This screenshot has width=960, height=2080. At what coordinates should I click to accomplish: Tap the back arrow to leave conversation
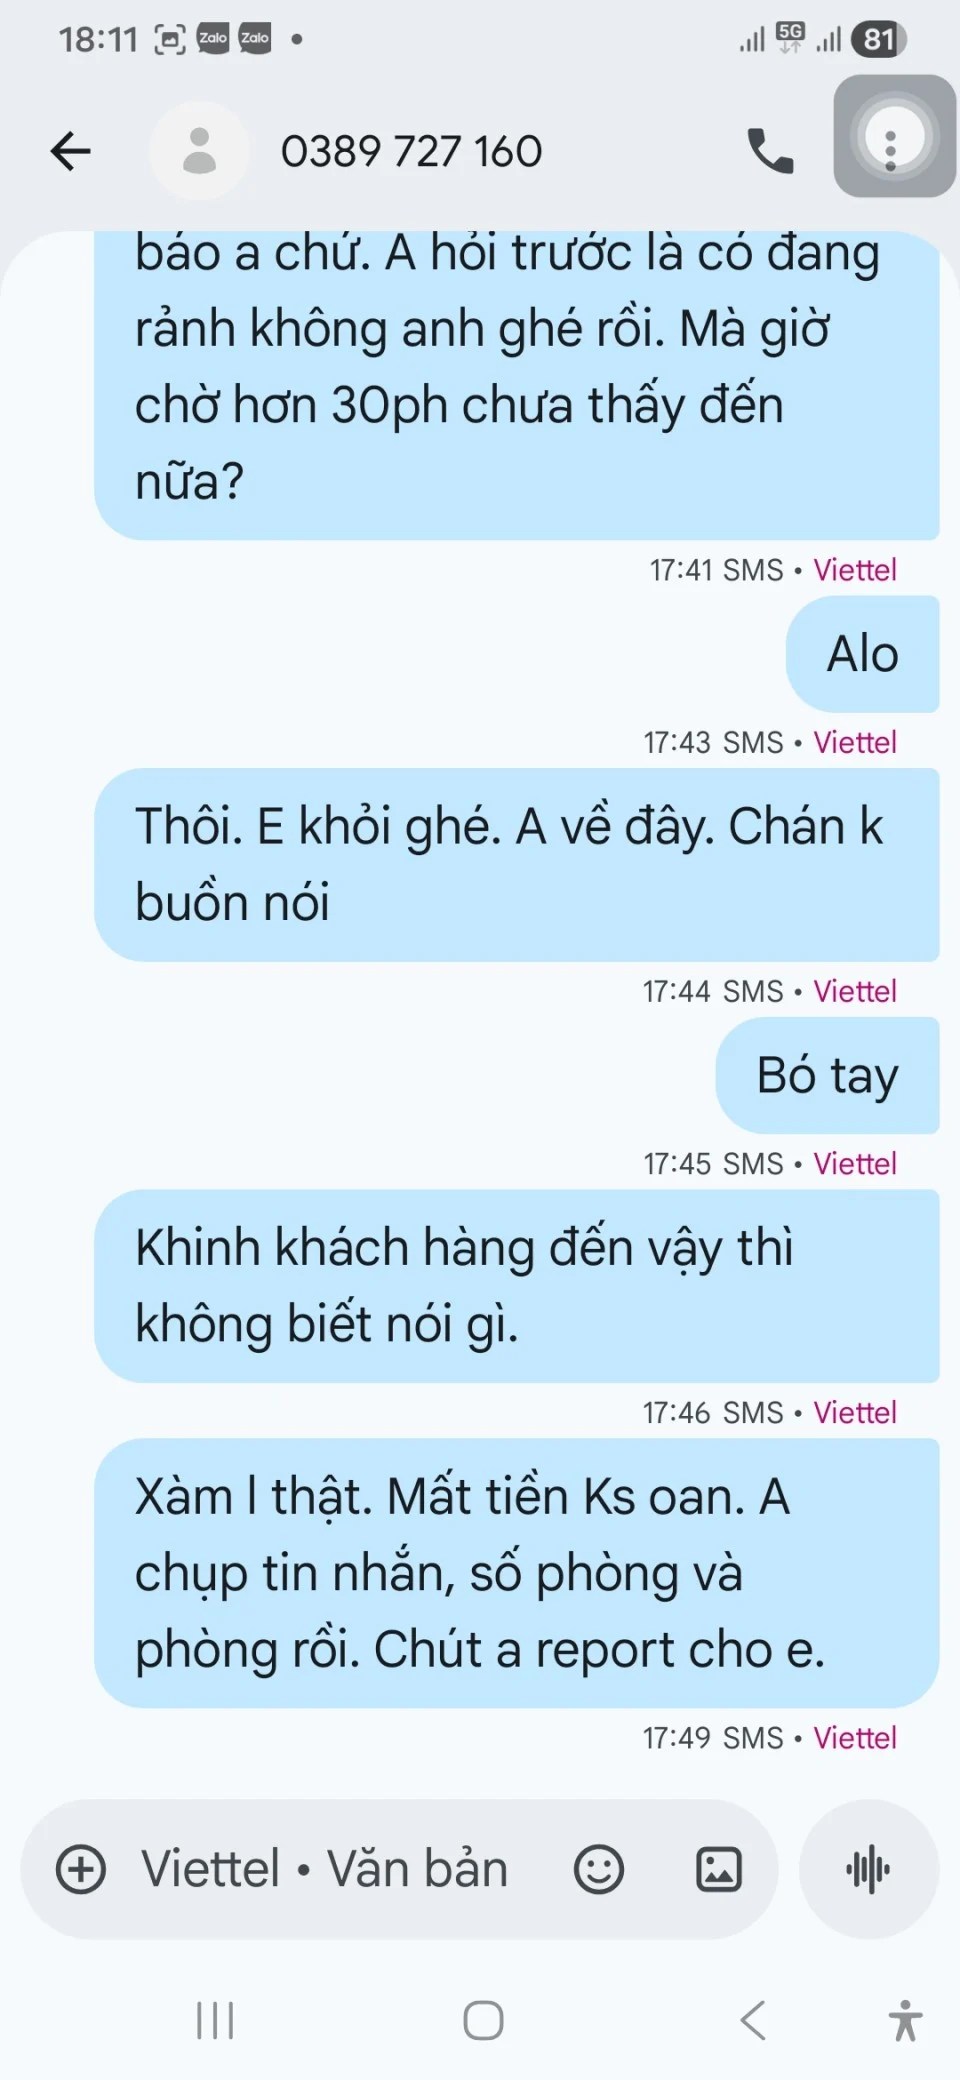tap(71, 152)
